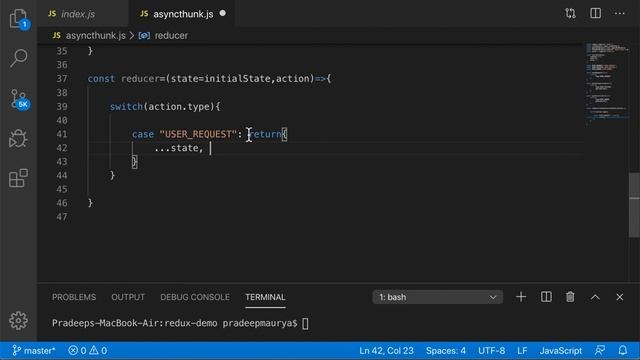Click action.type inside the switch statement

point(179,106)
